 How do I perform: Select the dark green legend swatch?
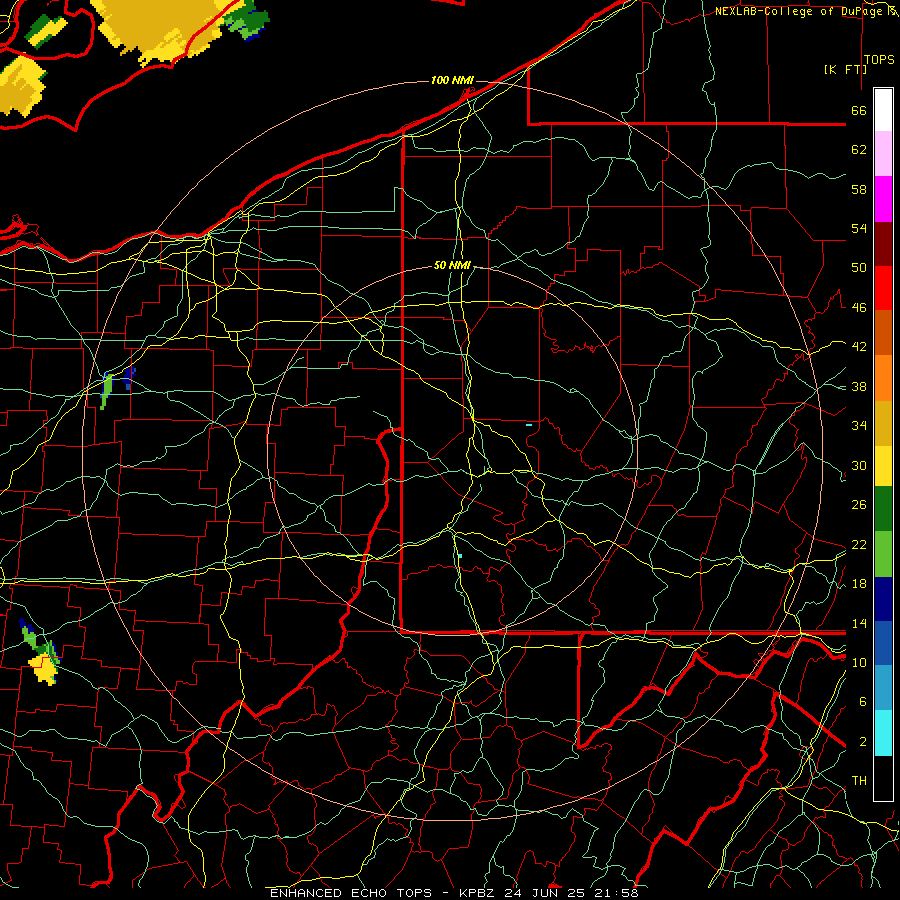coord(883,509)
